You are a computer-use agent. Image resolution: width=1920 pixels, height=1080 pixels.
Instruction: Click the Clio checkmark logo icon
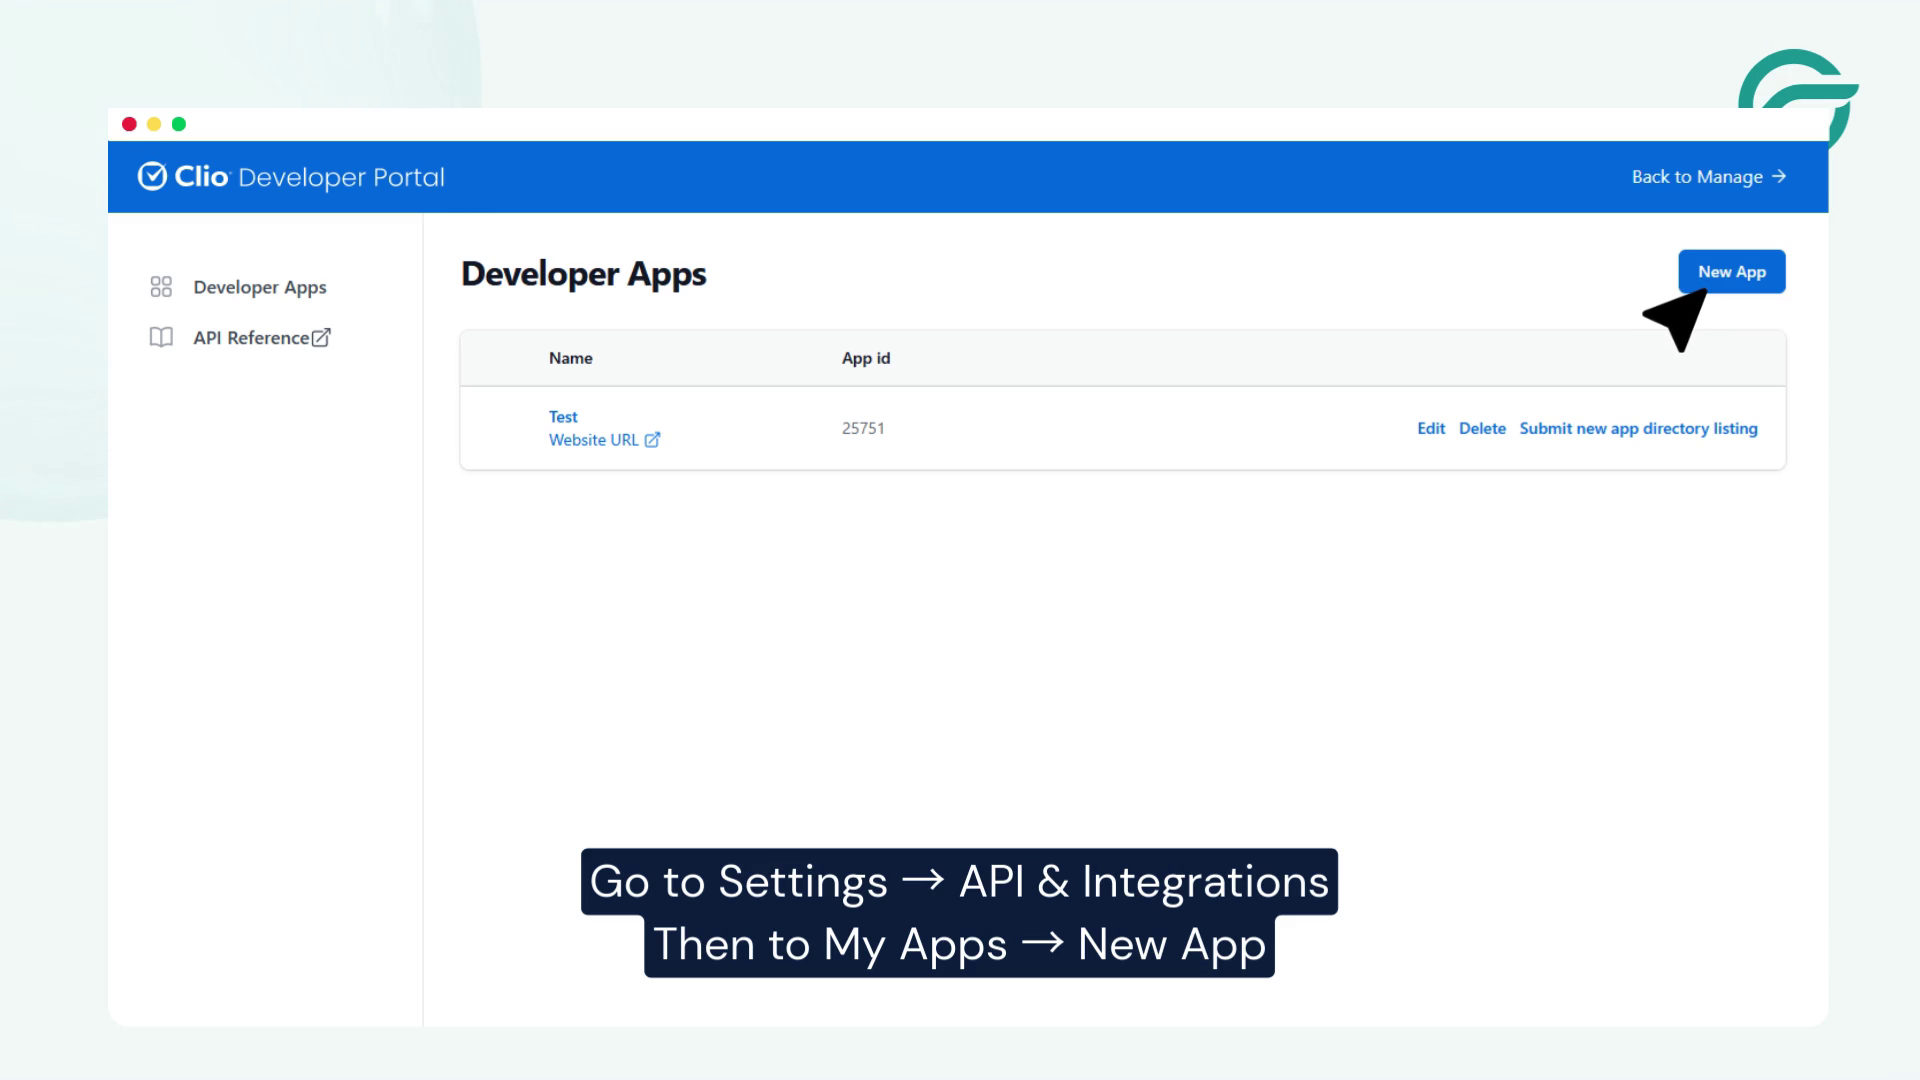152,176
